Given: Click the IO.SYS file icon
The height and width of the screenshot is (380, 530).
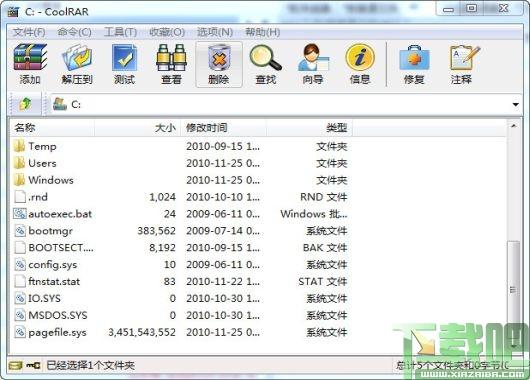Looking at the screenshot, I should pos(20,298).
